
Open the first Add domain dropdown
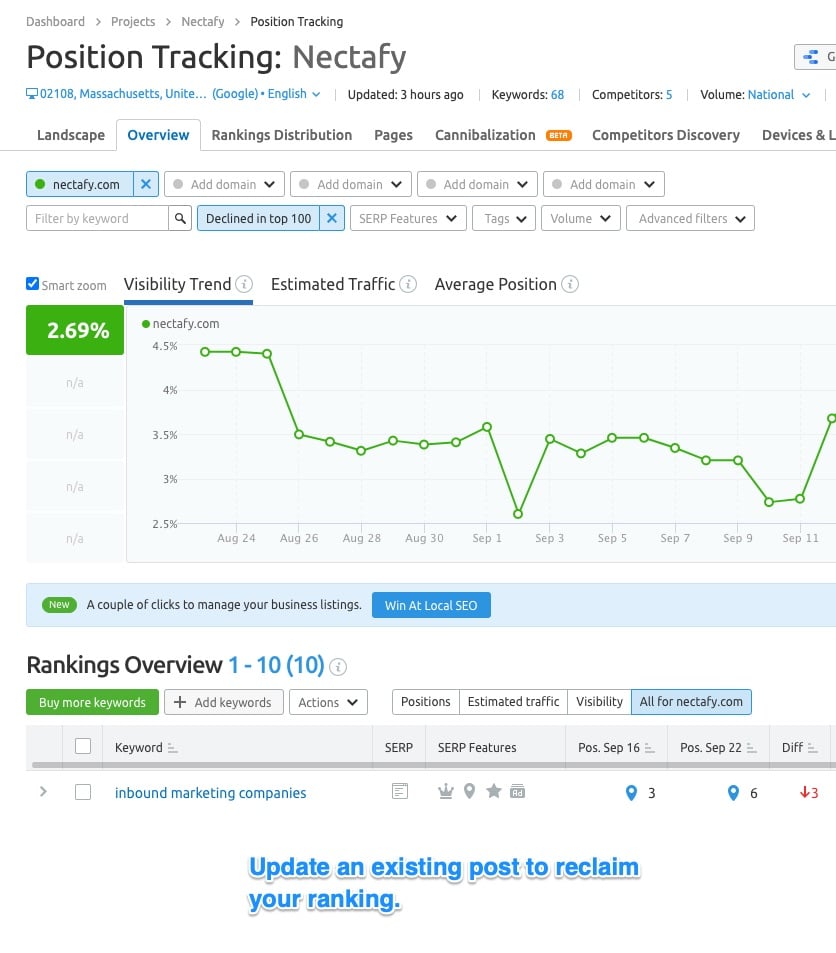click(224, 184)
